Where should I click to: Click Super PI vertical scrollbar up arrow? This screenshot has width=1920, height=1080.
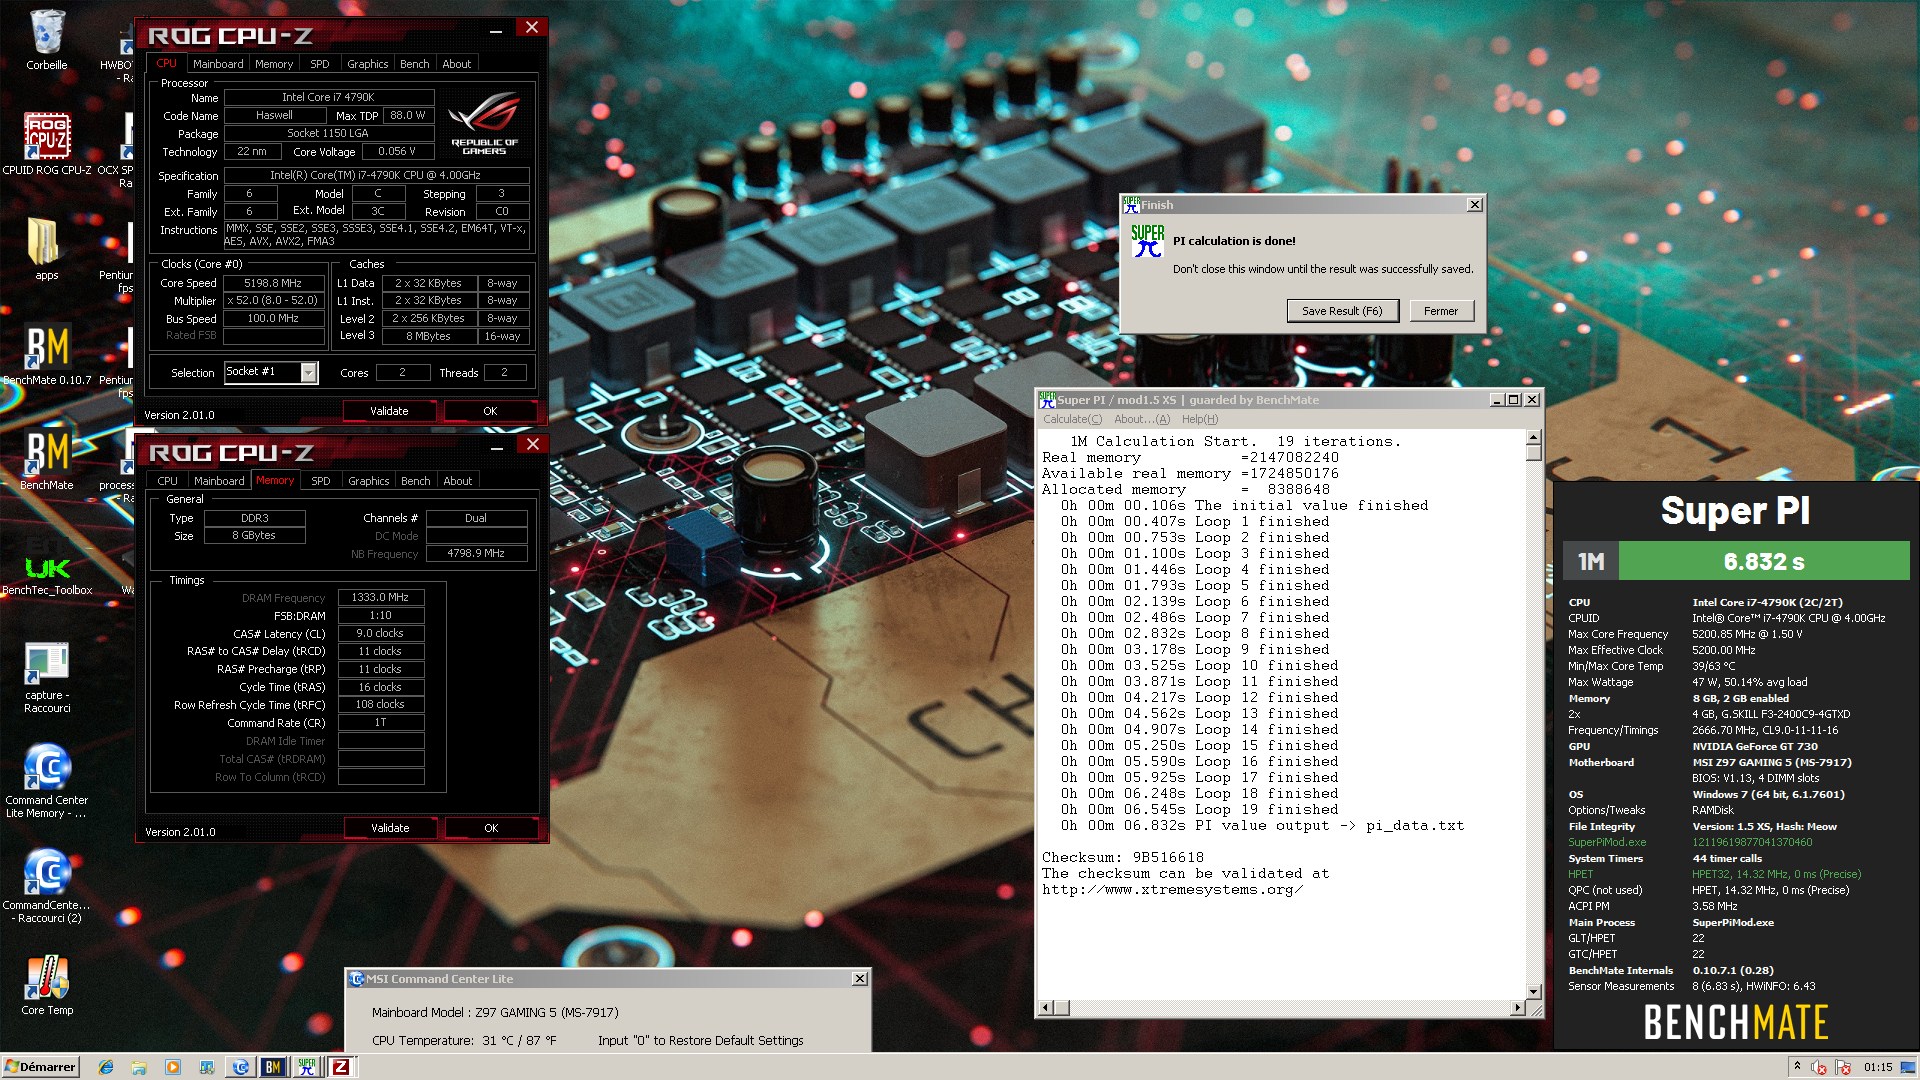(x=1534, y=438)
